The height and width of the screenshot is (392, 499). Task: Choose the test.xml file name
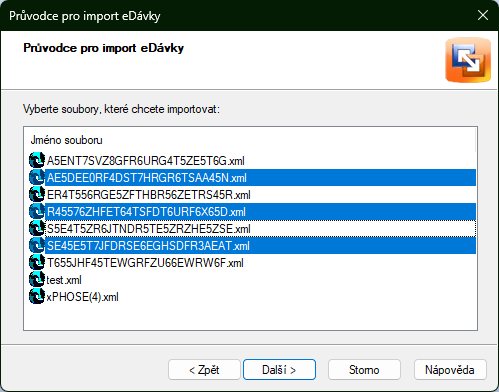click(x=64, y=280)
